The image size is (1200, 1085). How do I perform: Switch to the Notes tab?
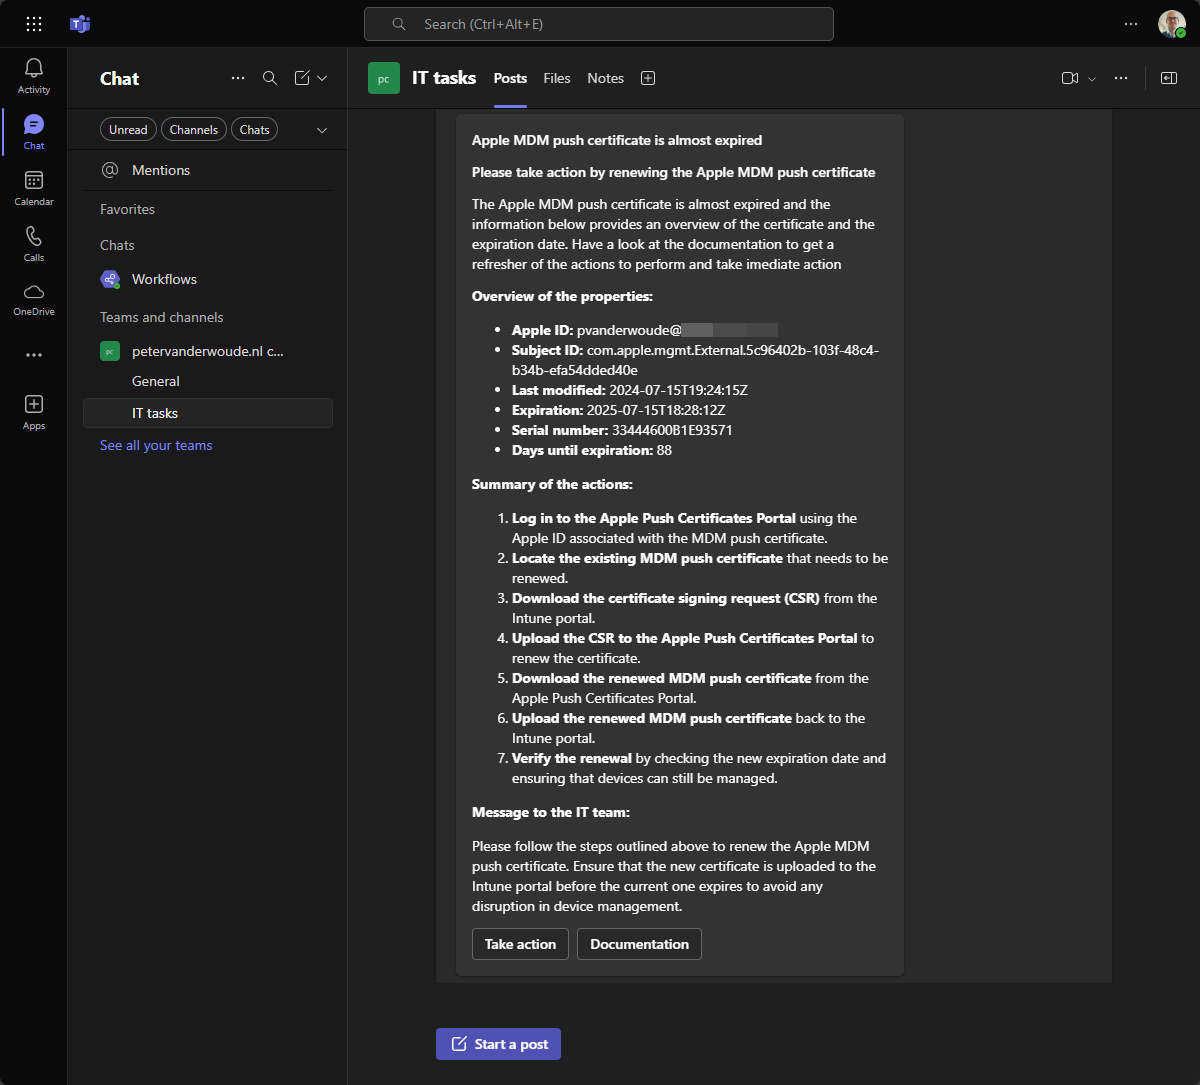[x=605, y=78]
